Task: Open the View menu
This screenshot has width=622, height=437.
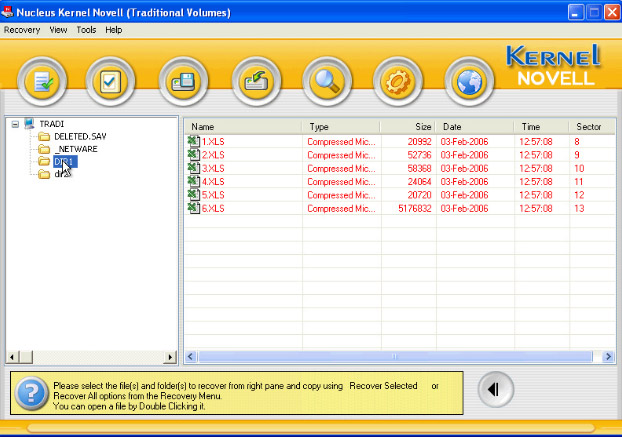Action: [x=58, y=30]
